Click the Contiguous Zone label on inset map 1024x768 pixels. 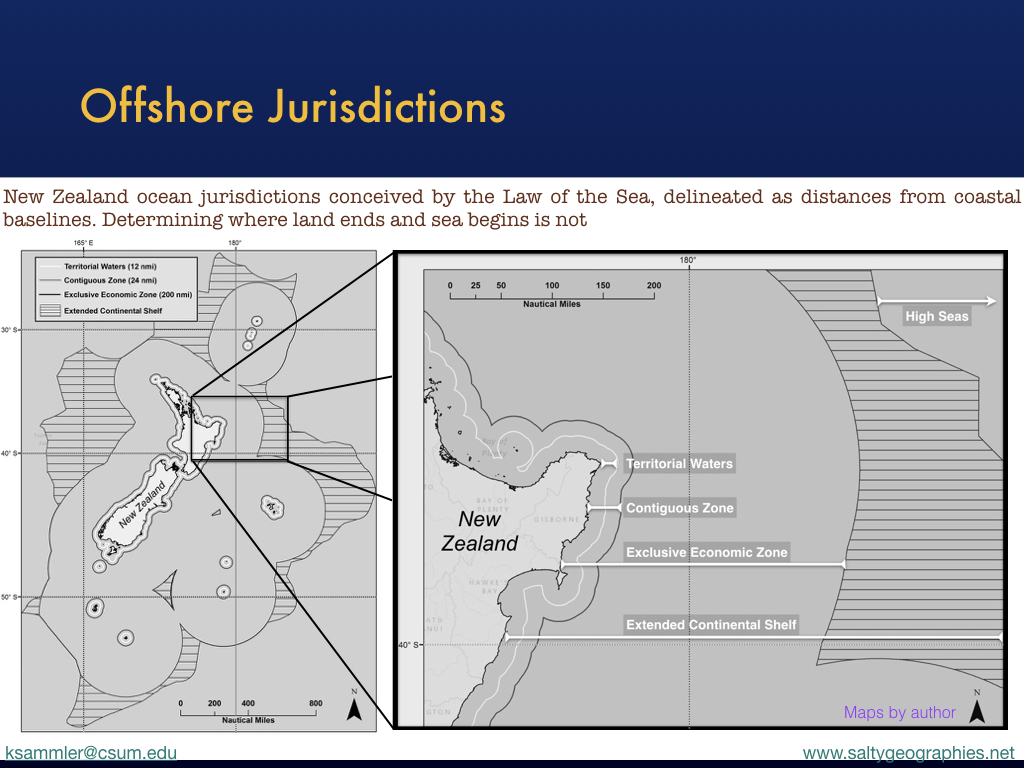[x=679, y=508]
